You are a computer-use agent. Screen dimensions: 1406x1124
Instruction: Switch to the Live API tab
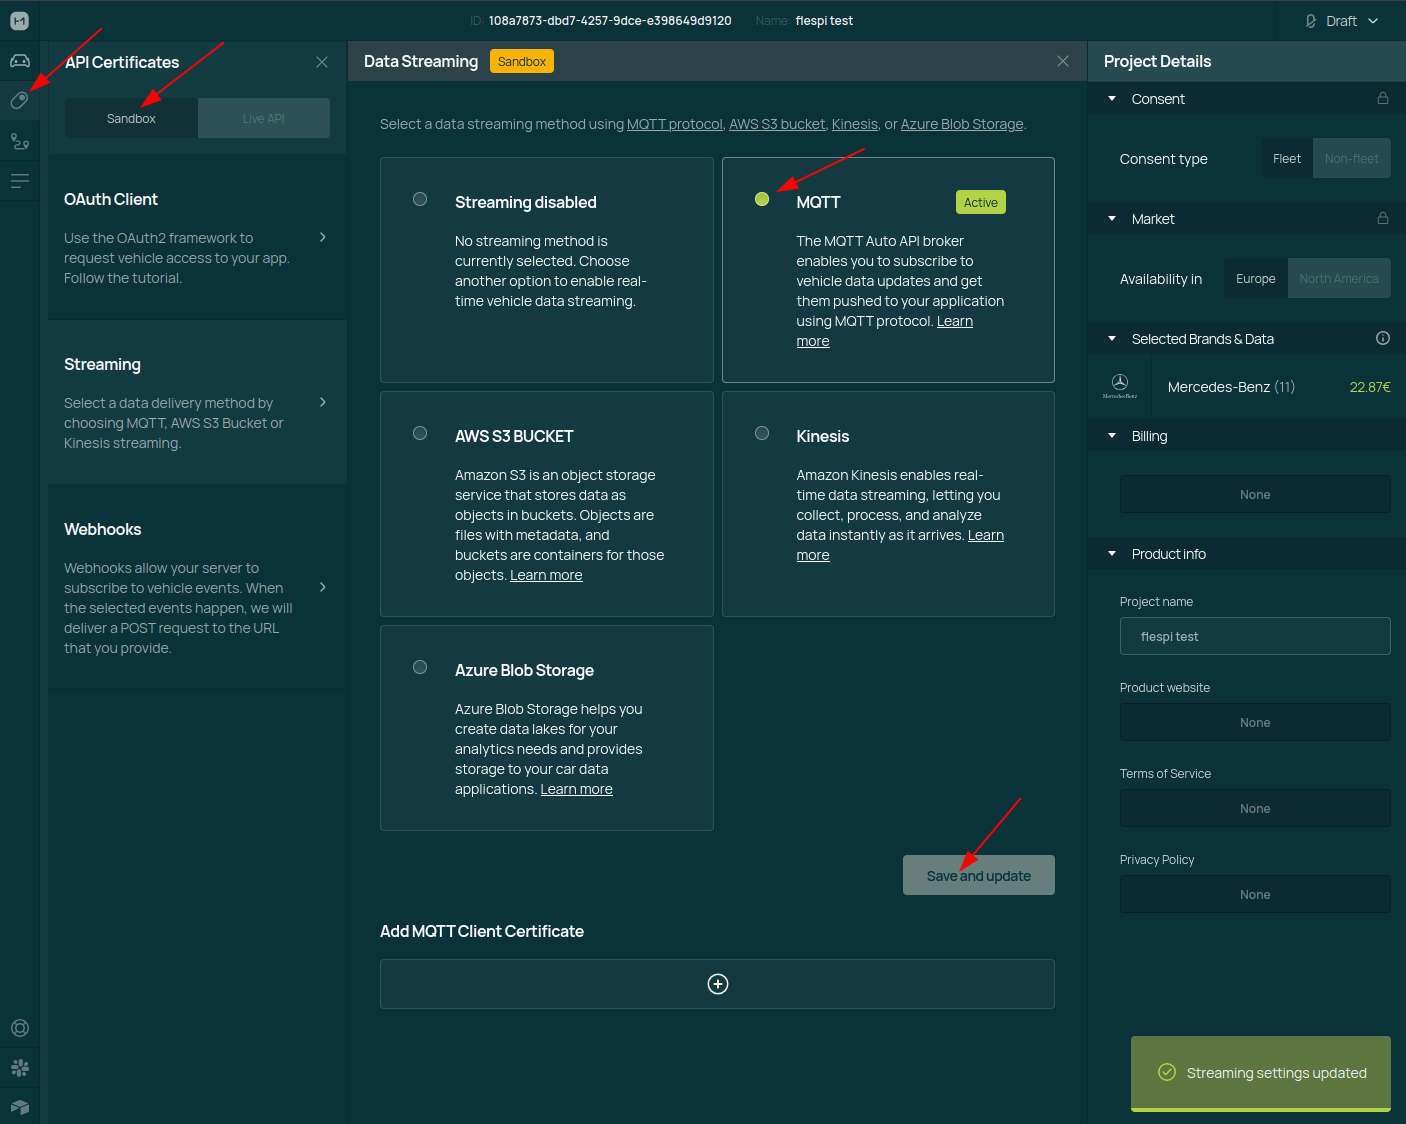click(x=264, y=118)
